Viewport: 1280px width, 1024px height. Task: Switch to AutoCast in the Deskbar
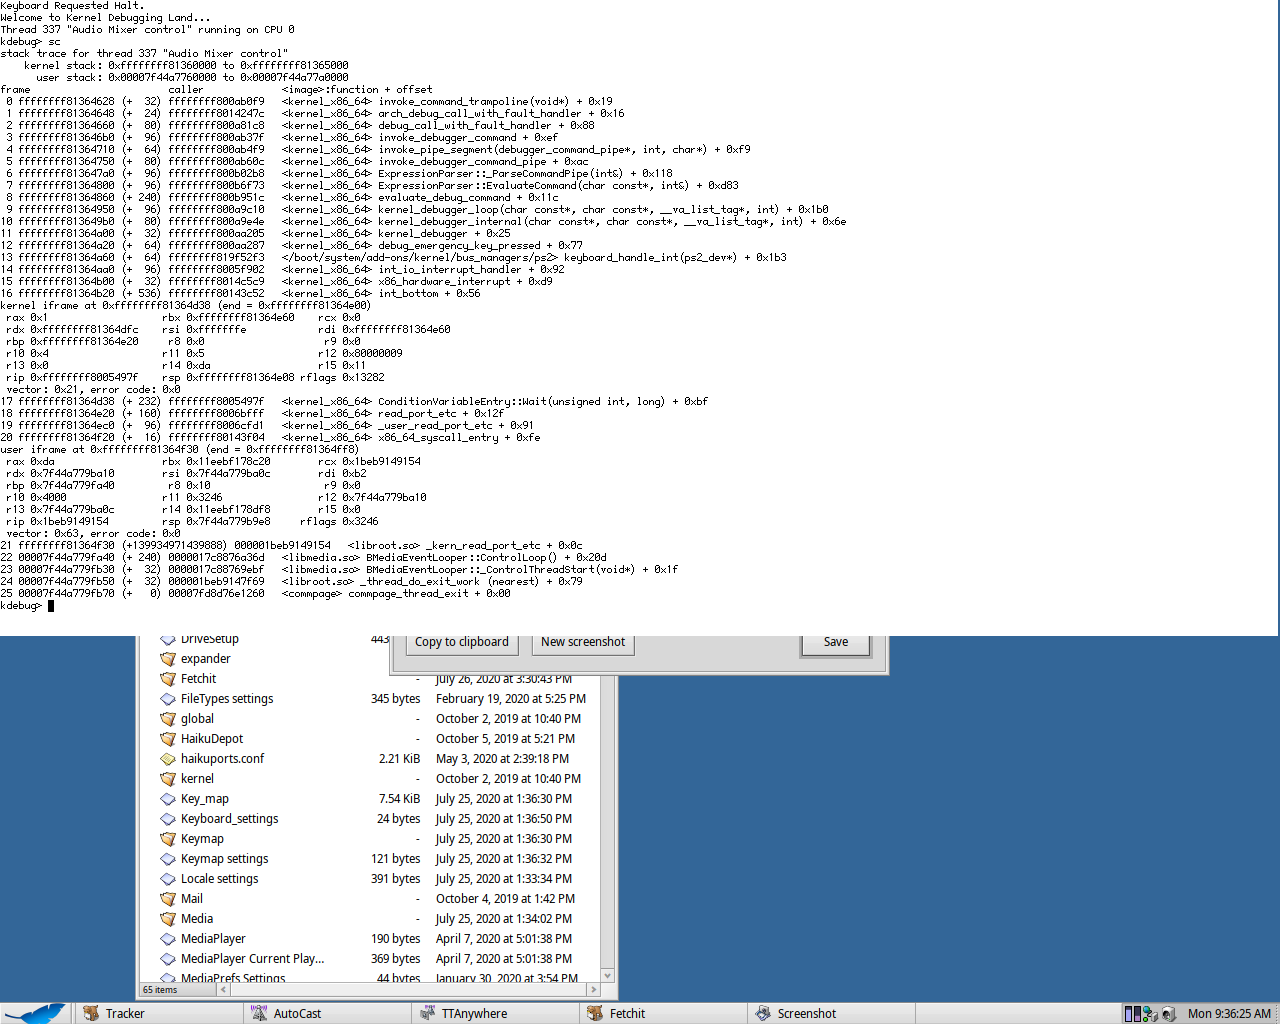(297, 1013)
